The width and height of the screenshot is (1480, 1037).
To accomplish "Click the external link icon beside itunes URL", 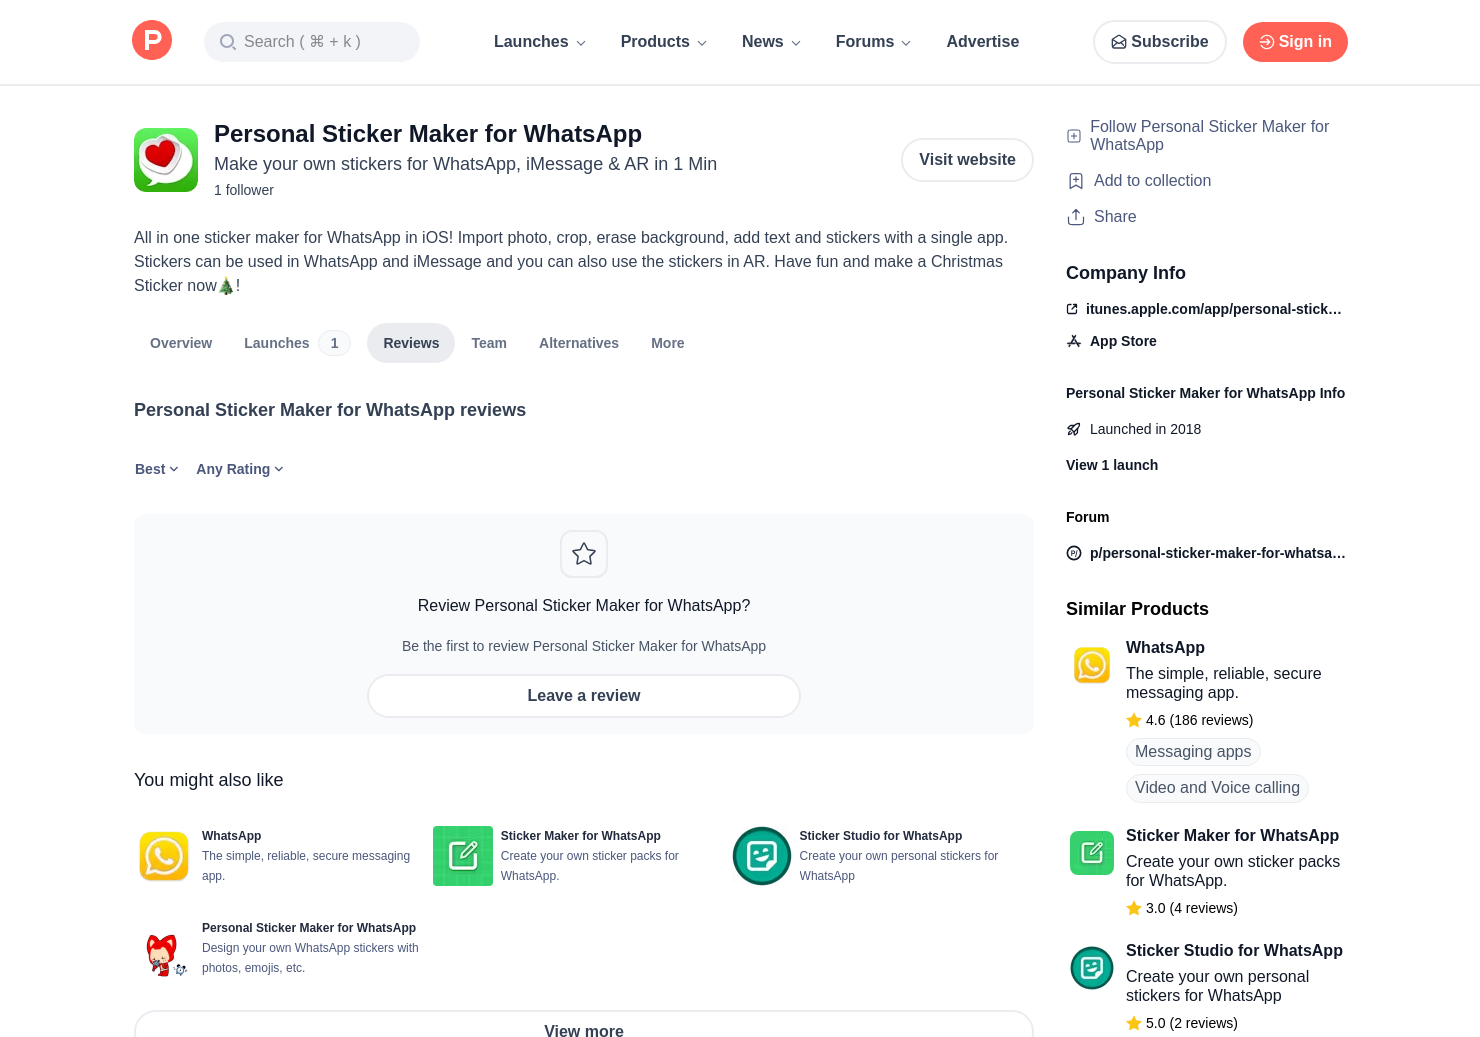I will pos(1072,309).
